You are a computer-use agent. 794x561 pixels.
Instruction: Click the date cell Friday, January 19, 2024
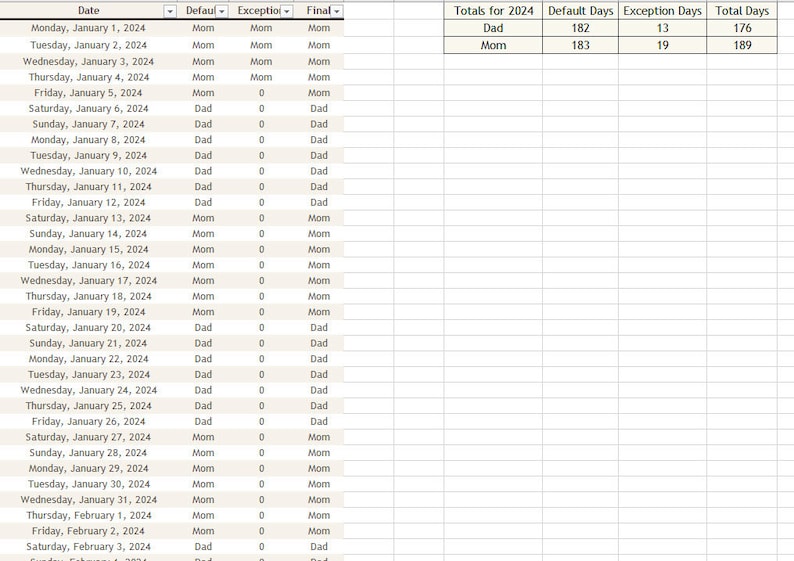point(89,312)
